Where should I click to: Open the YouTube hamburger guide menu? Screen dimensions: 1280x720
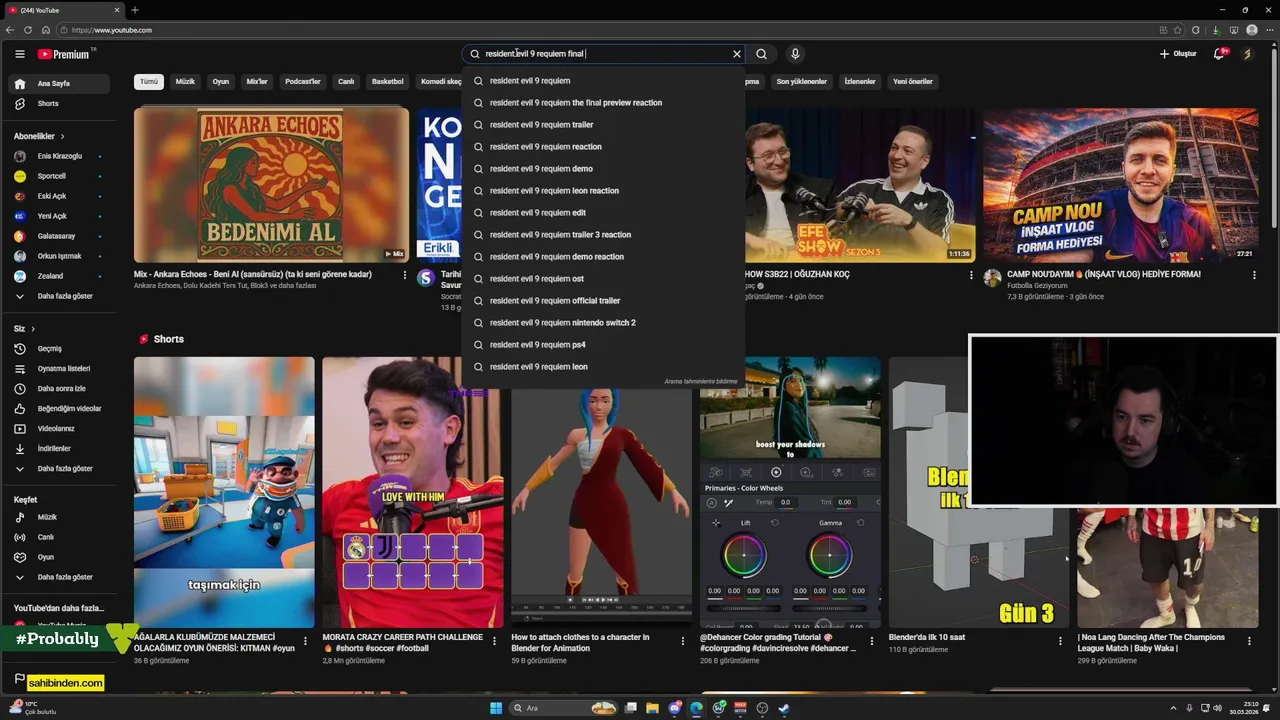point(19,54)
